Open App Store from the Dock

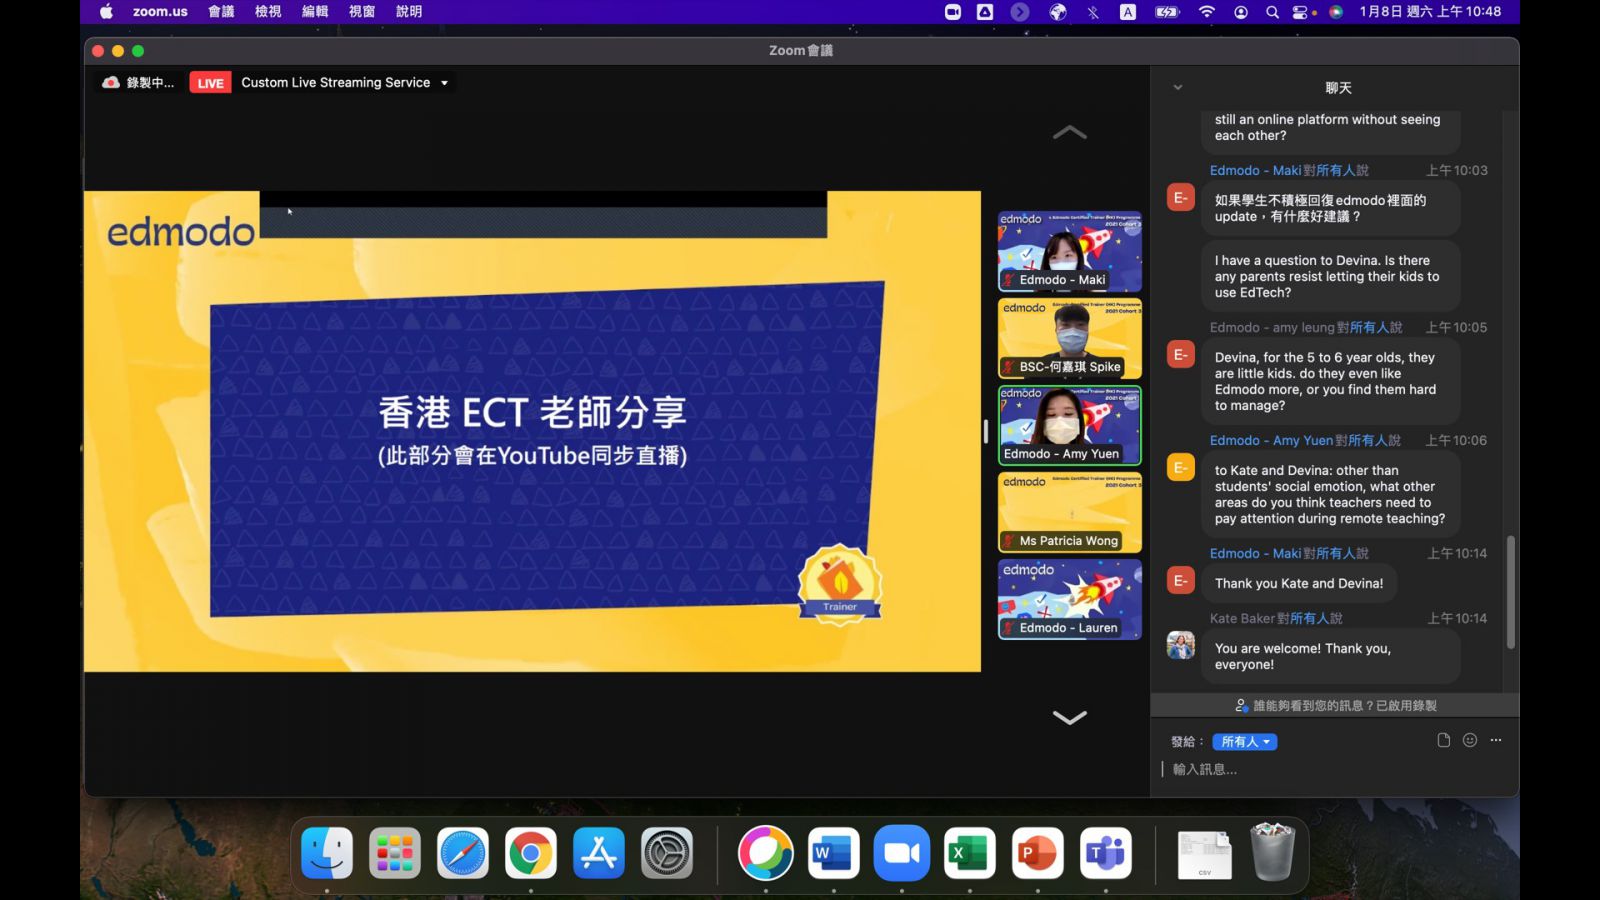(599, 853)
